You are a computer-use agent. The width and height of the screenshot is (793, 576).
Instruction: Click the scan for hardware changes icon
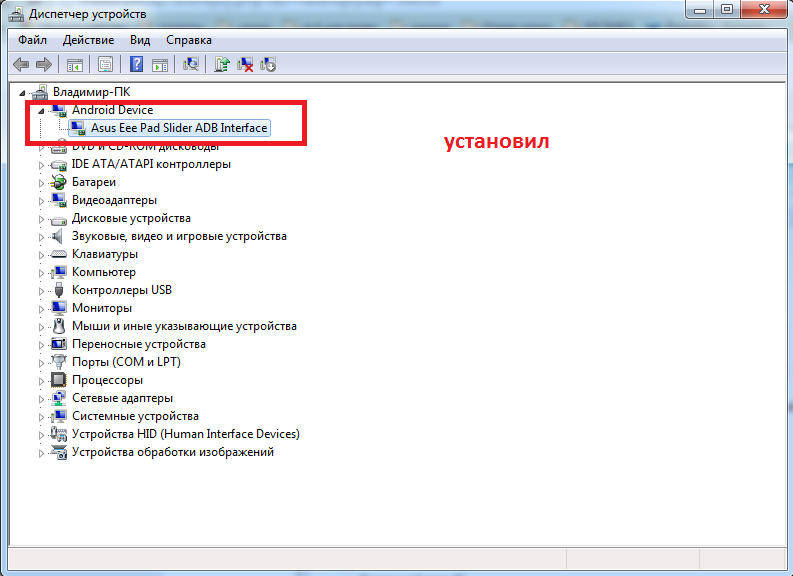[191, 65]
